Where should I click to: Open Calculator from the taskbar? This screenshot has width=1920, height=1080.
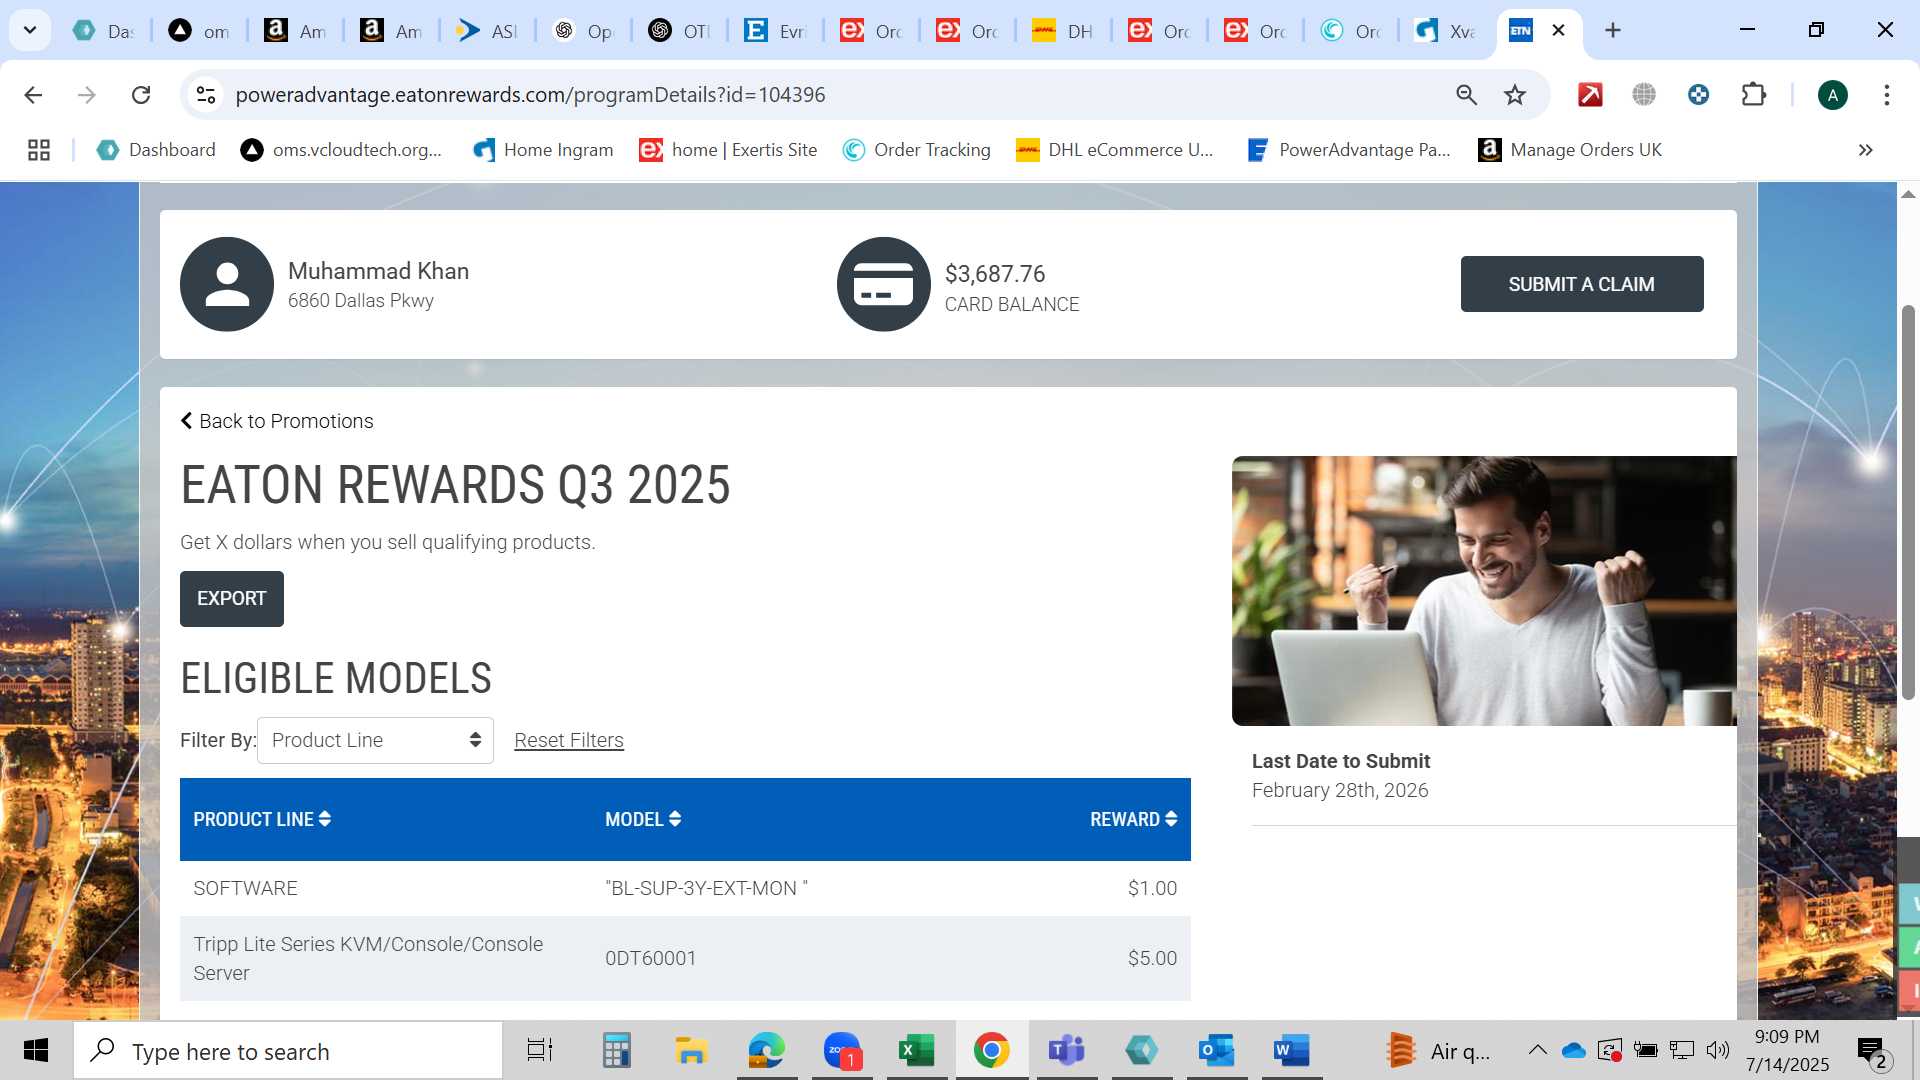(616, 1051)
